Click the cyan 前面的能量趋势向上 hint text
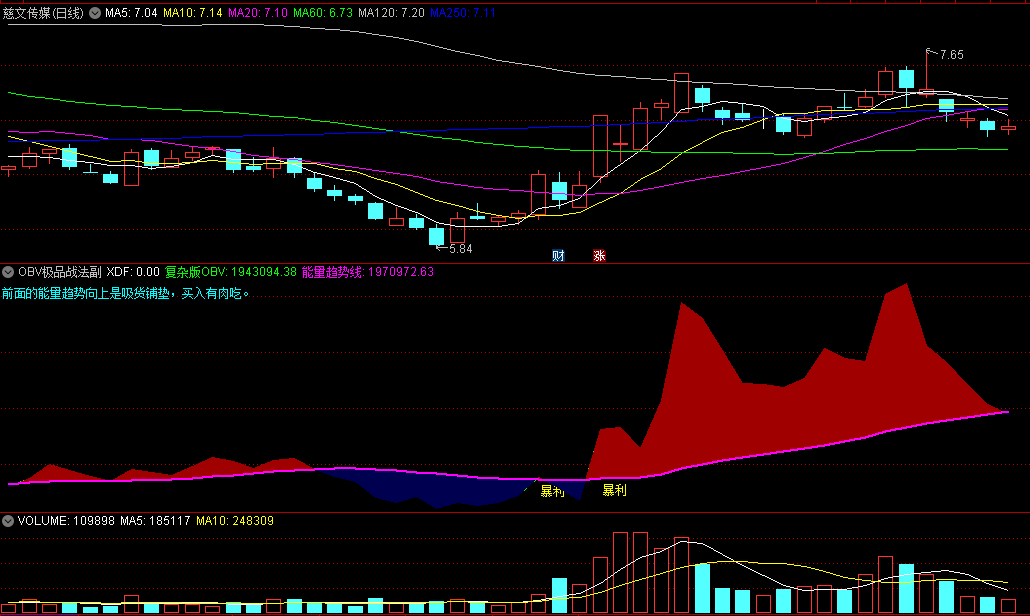Viewport: 1030px width, 616px height. click(126, 294)
